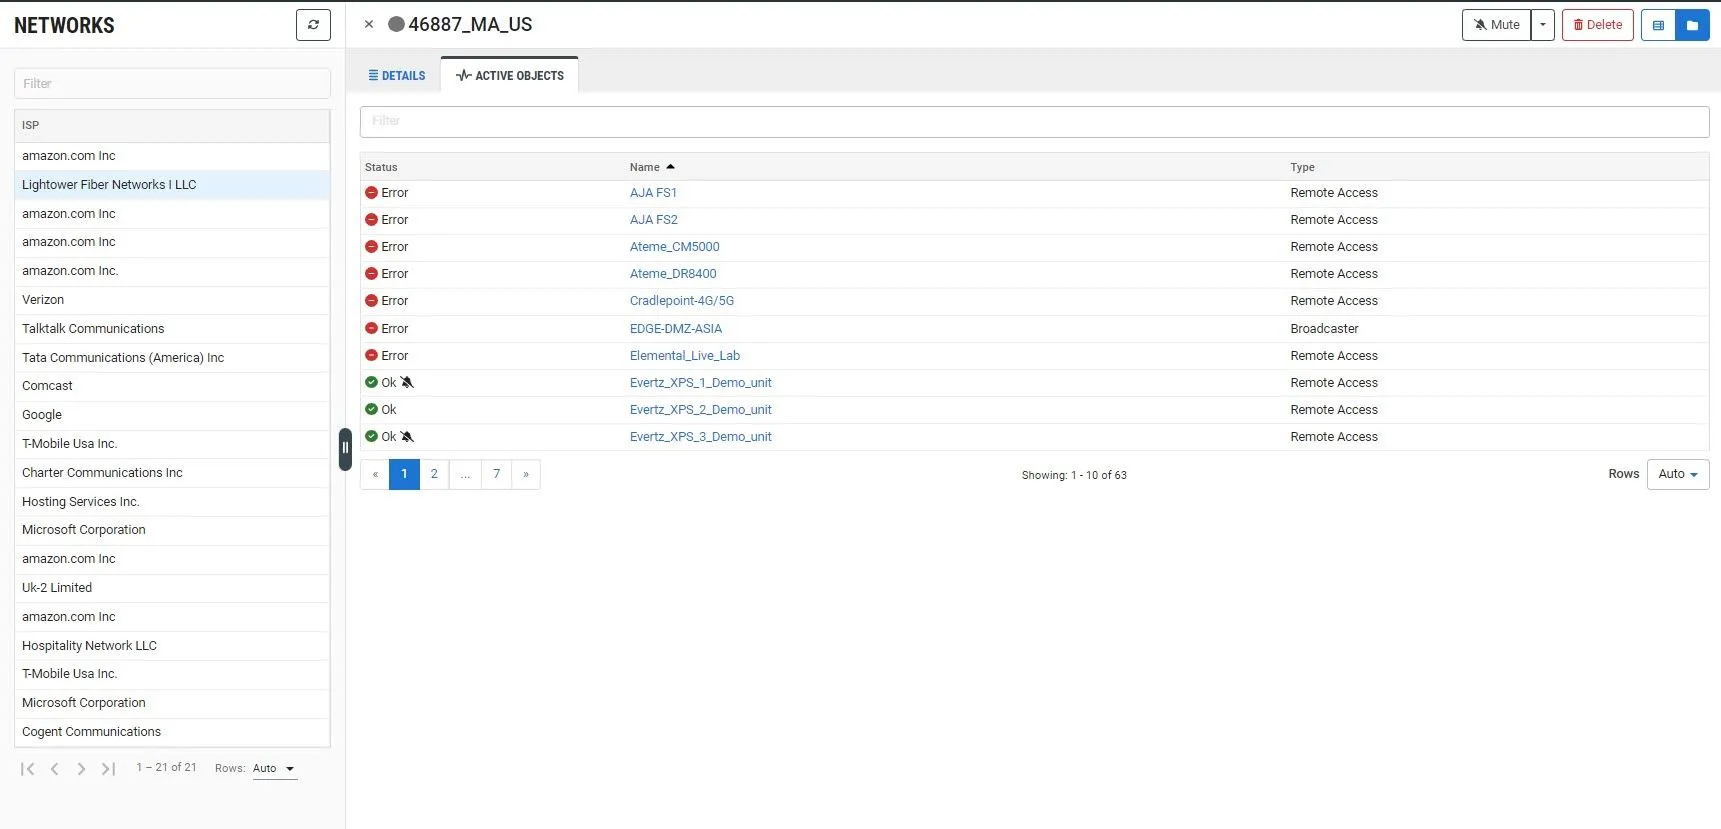Open the AJA FS2 object link
1721x829 pixels.
[654, 220]
